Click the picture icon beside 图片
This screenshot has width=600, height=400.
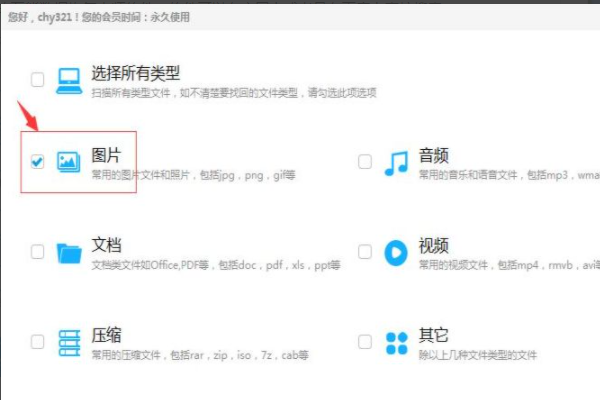click(x=68, y=162)
